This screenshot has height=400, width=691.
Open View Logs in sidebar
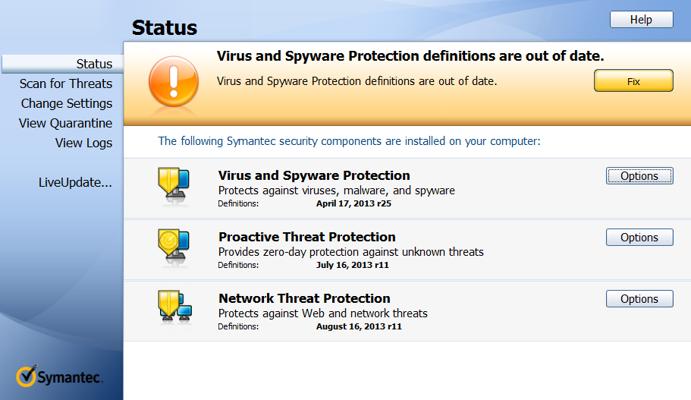pyautogui.click(x=83, y=143)
